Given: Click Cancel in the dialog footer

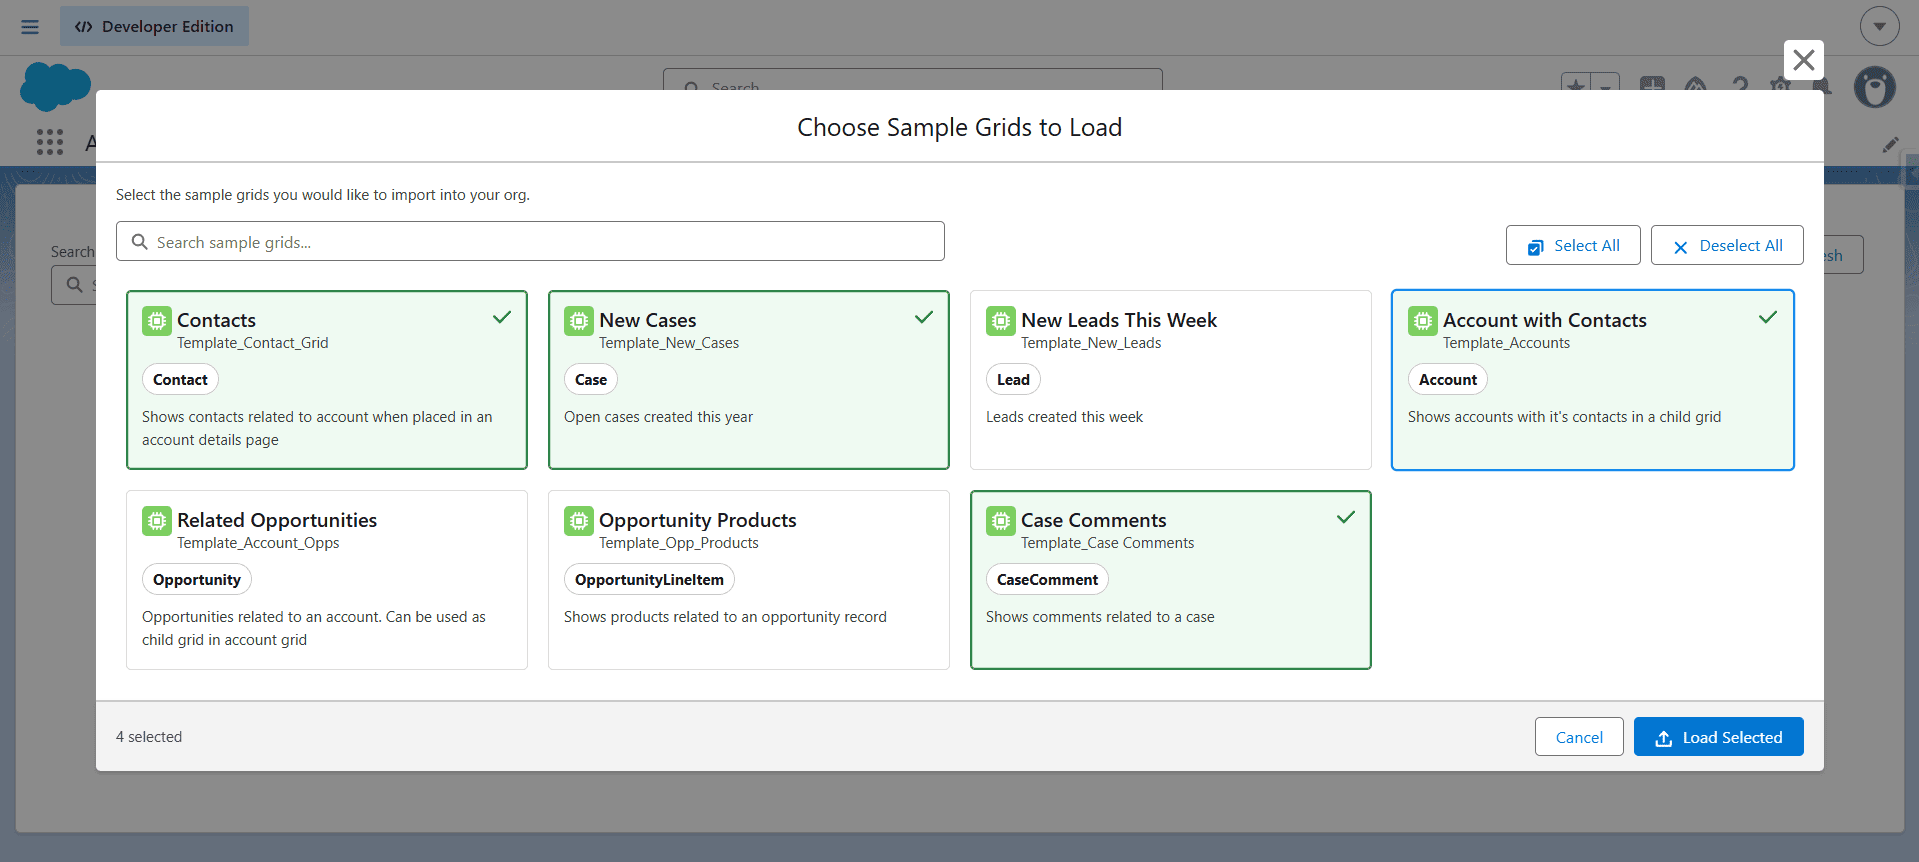Looking at the screenshot, I should pyautogui.click(x=1579, y=737).
